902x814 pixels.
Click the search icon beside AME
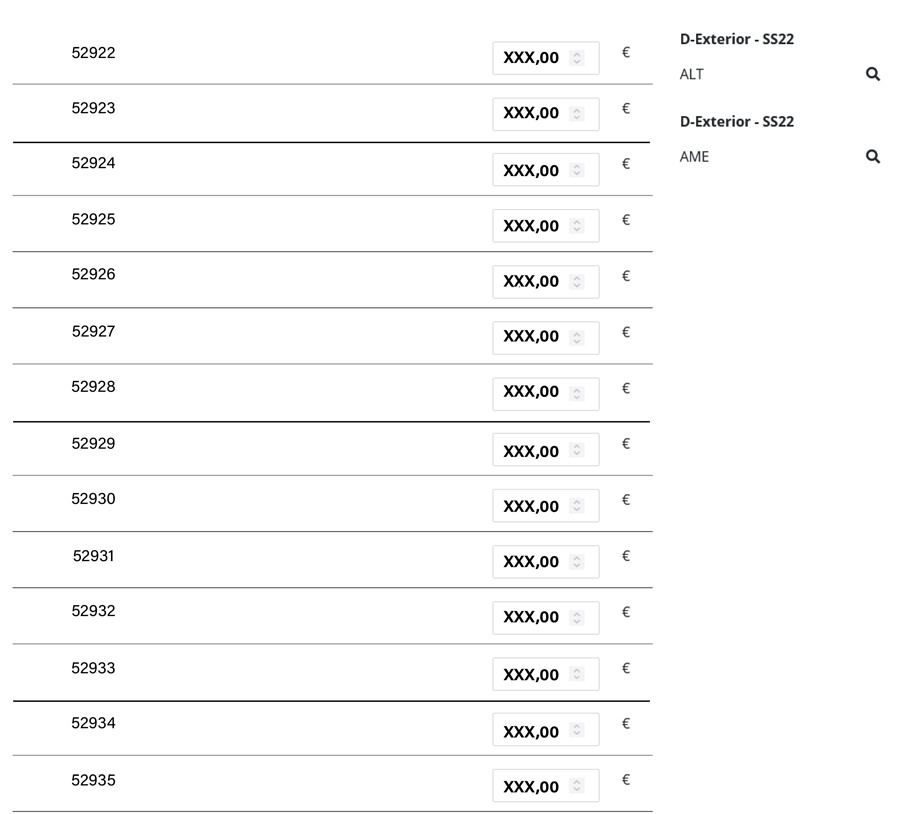click(x=872, y=156)
